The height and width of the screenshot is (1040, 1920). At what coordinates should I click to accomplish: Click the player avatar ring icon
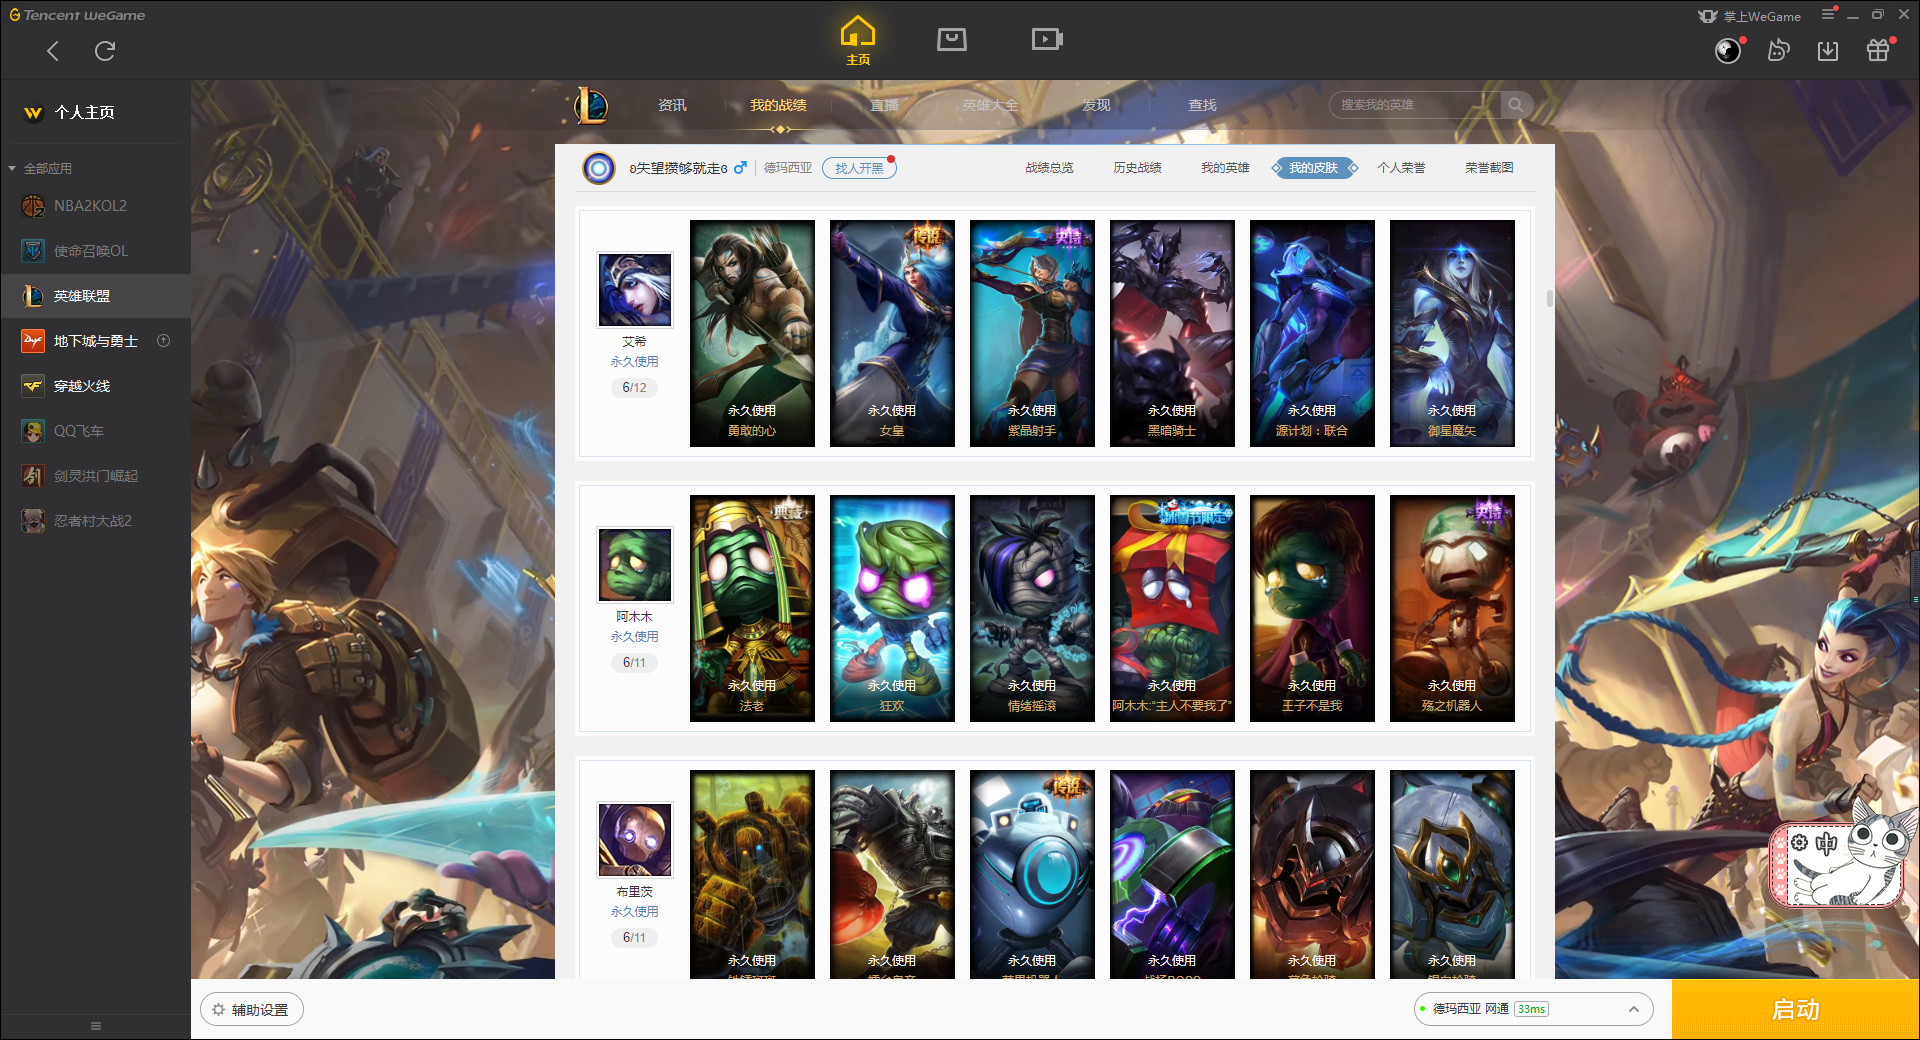point(599,168)
